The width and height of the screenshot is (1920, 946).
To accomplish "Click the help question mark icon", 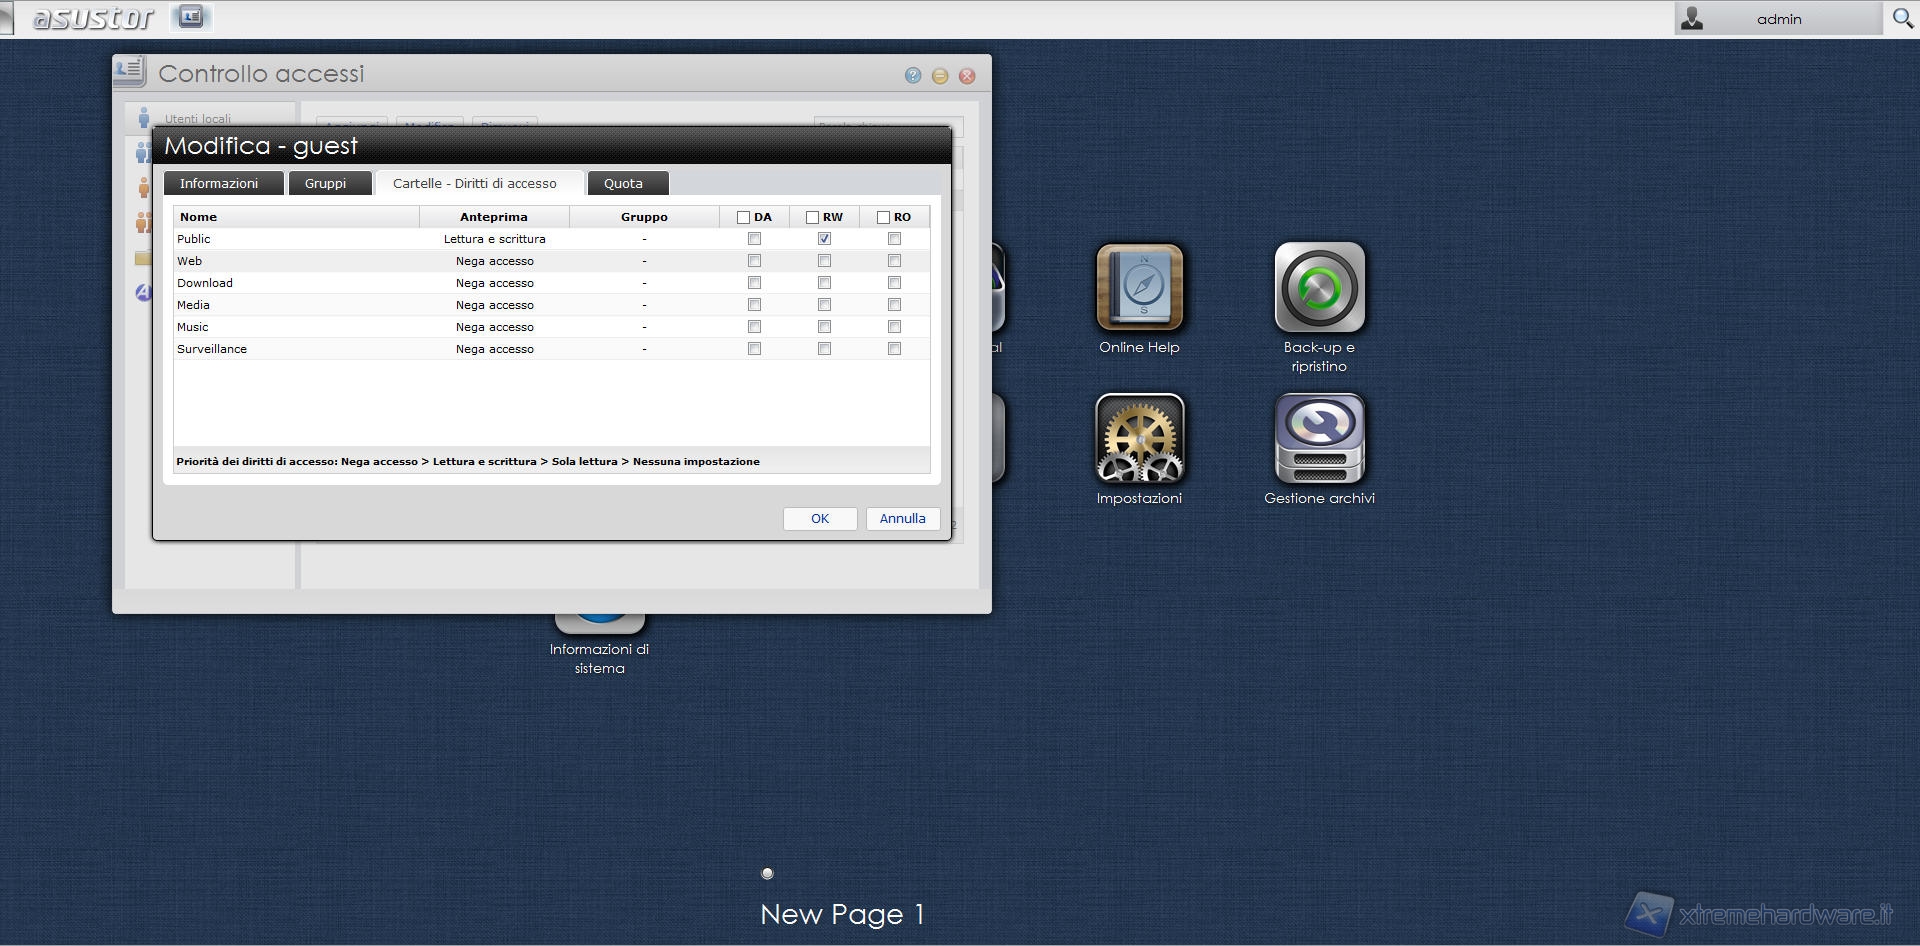I will [912, 76].
